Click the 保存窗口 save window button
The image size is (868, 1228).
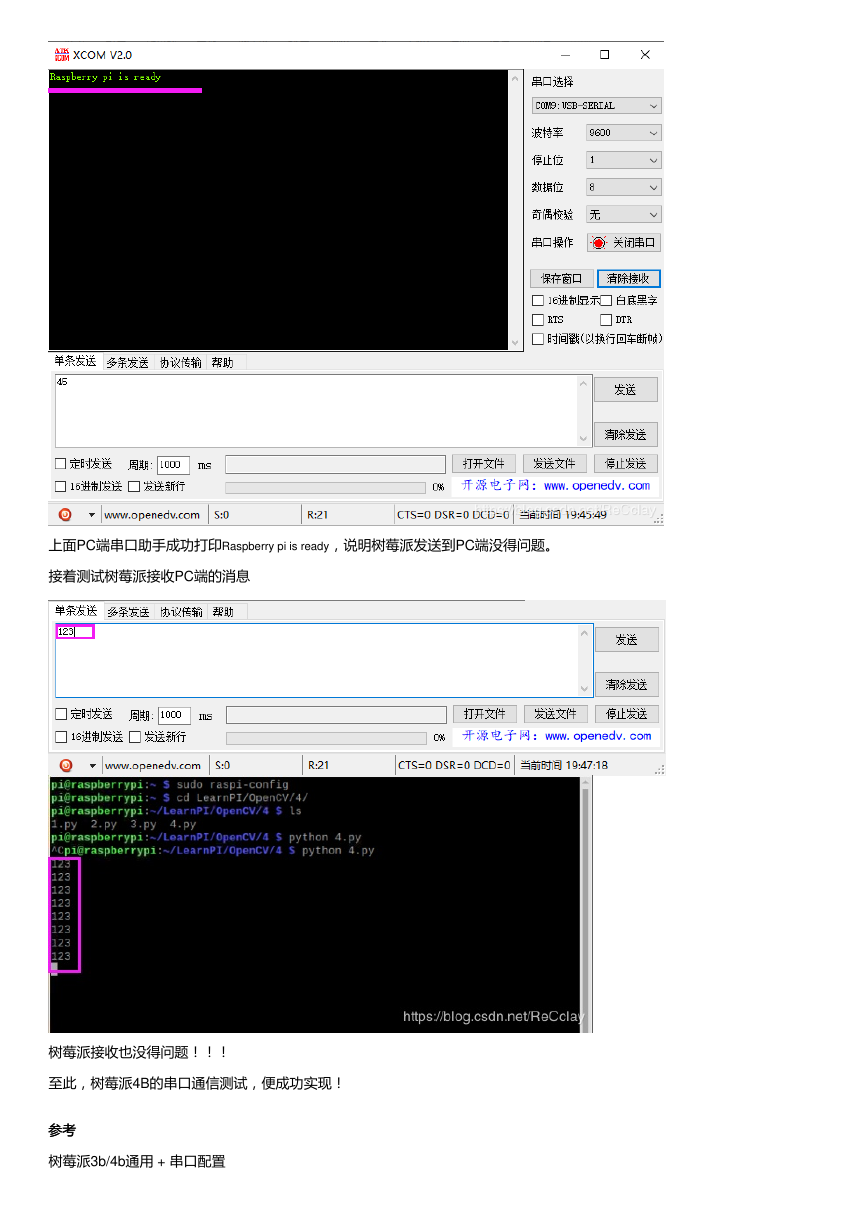(562, 278)
